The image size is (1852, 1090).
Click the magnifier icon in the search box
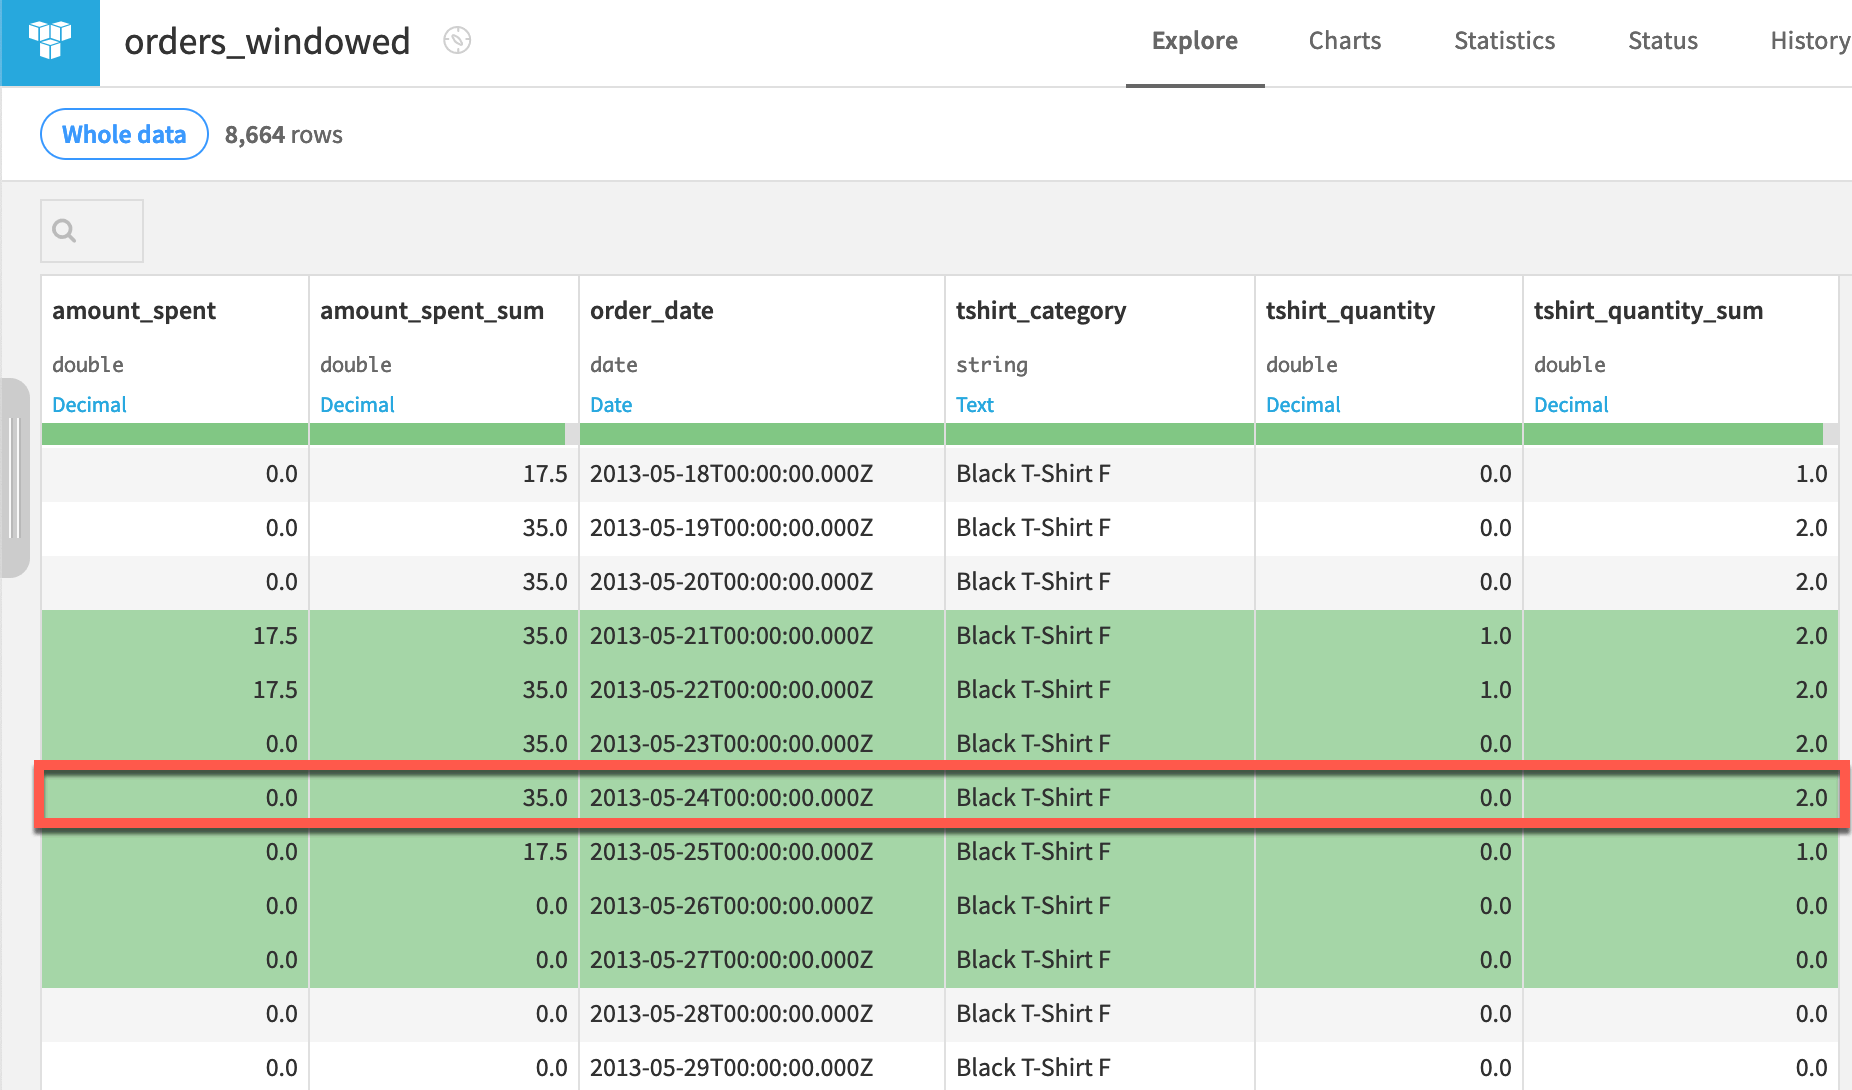click(64, 230)
